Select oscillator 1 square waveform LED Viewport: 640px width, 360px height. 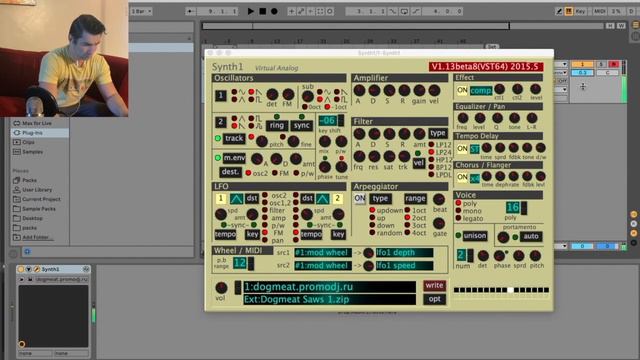pos(251,99)
